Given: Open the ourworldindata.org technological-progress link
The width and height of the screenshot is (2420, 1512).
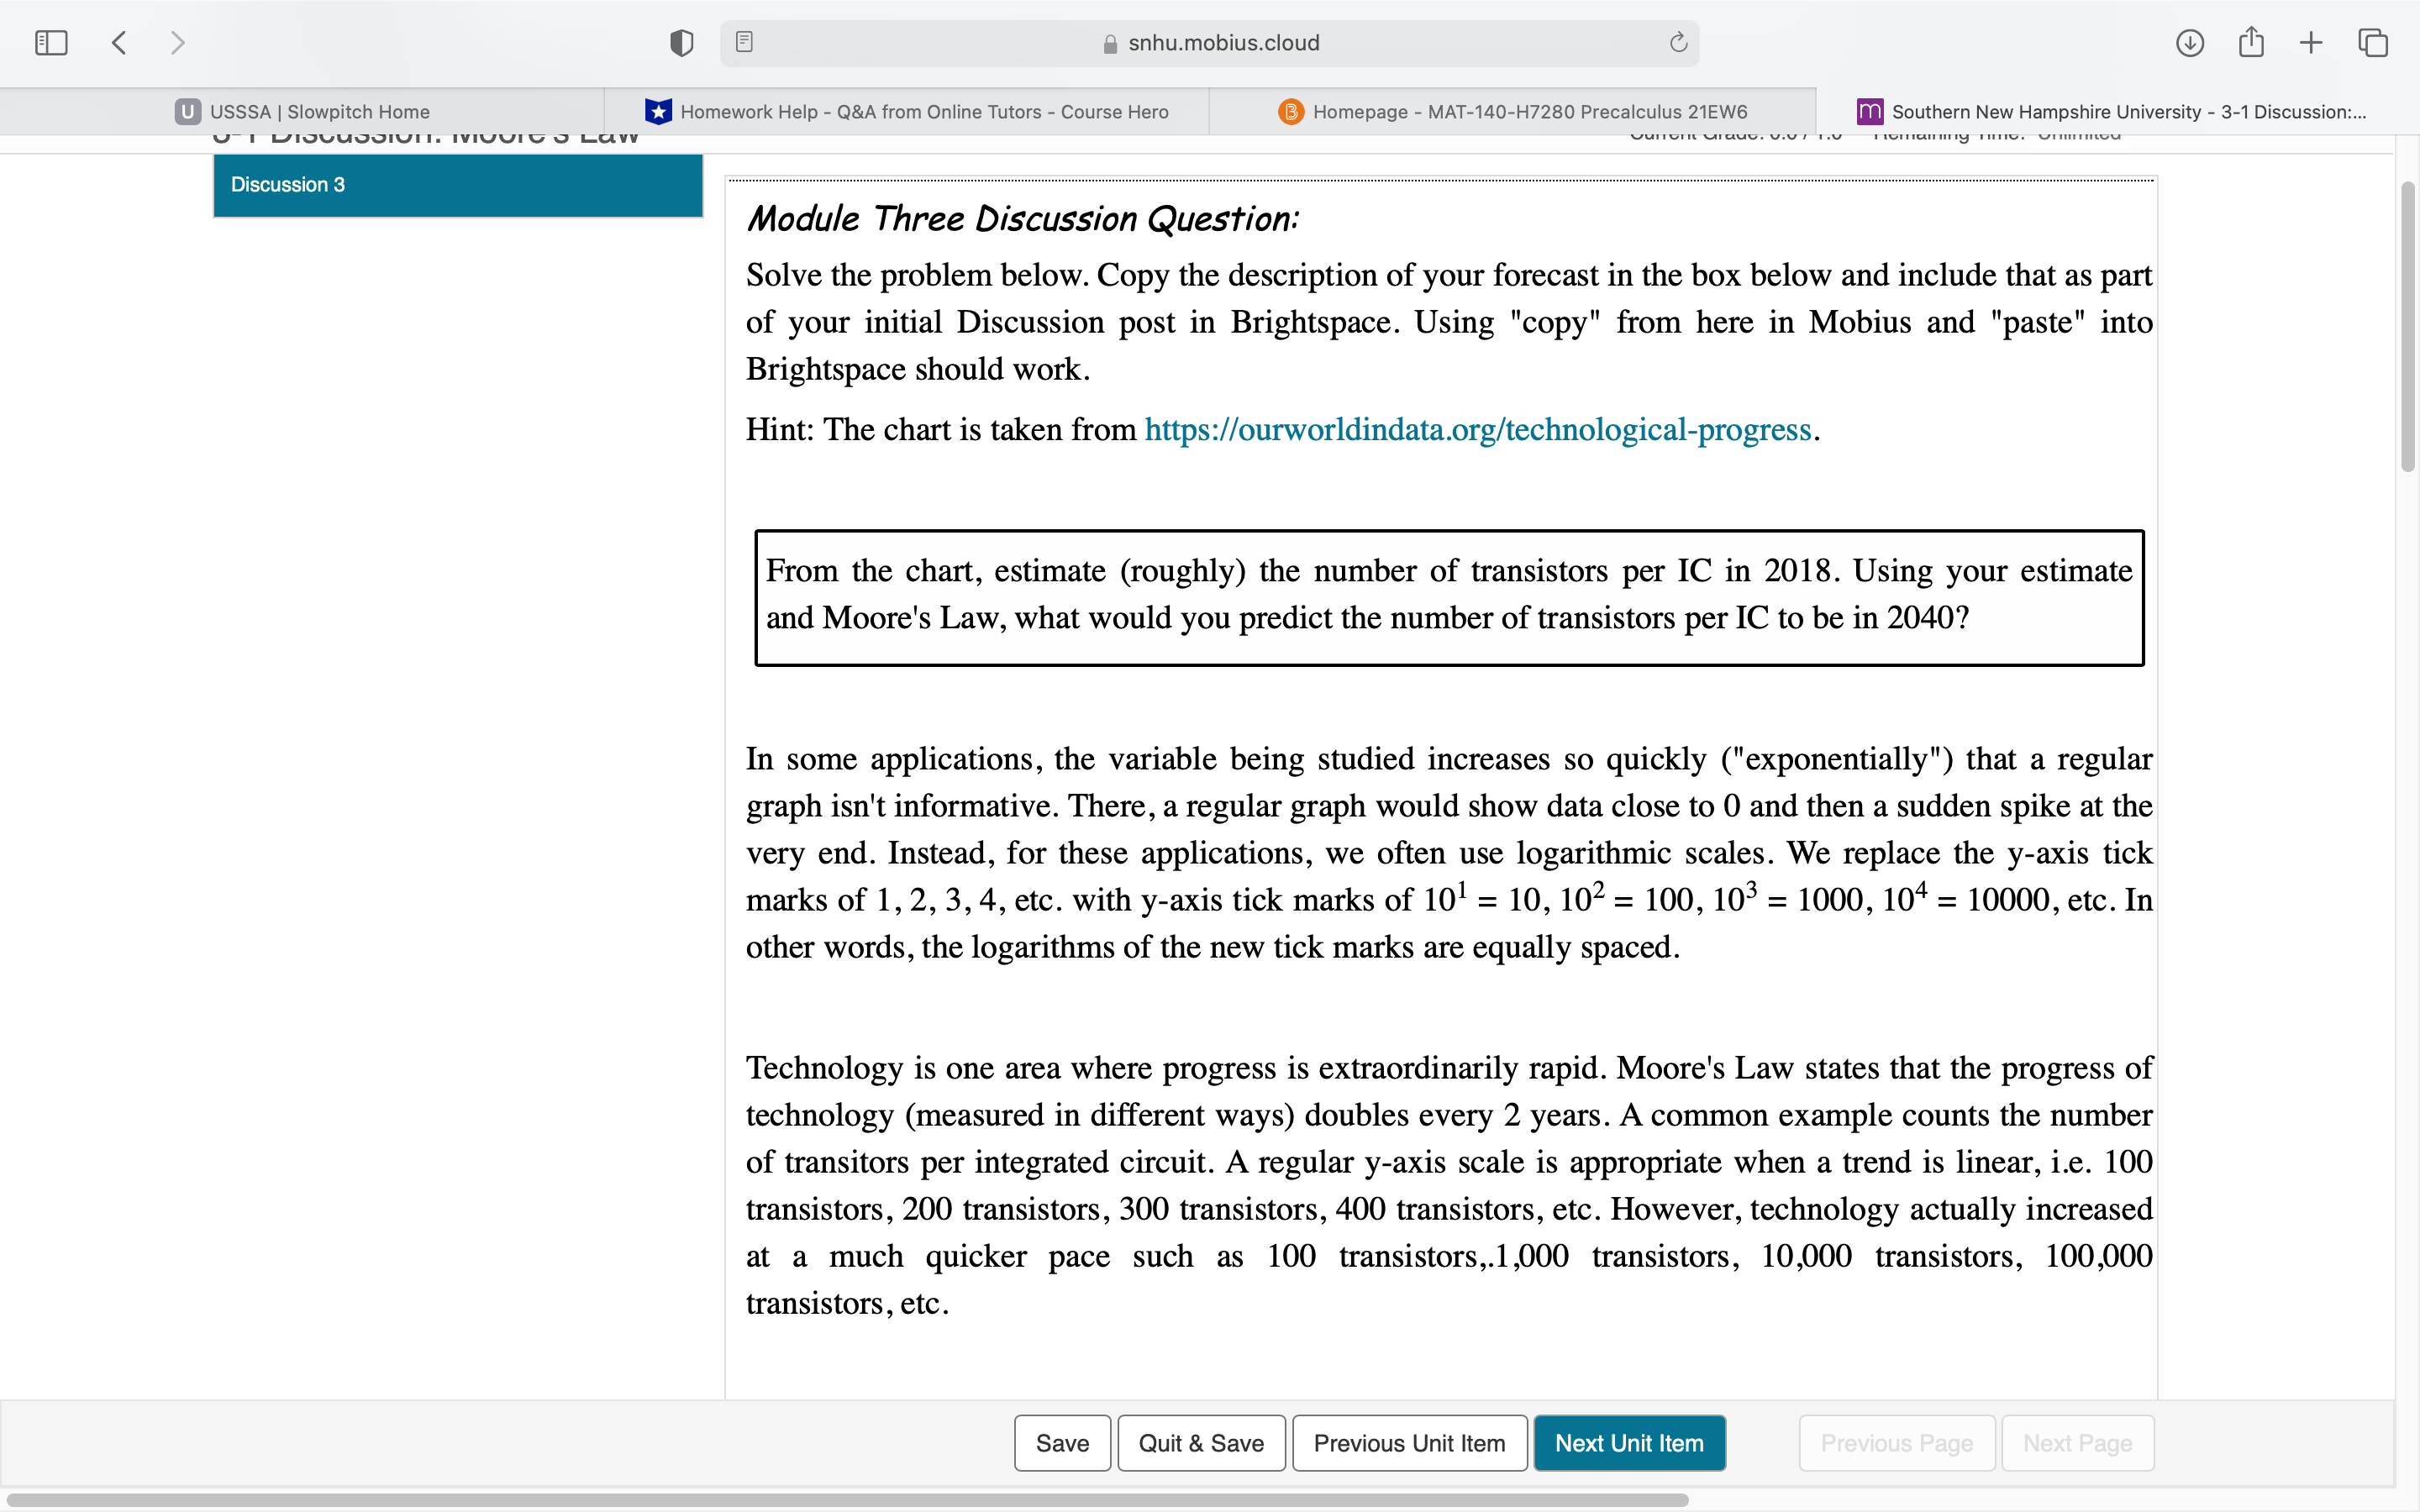Looking at the screenshot, I should coord(1477,429).
